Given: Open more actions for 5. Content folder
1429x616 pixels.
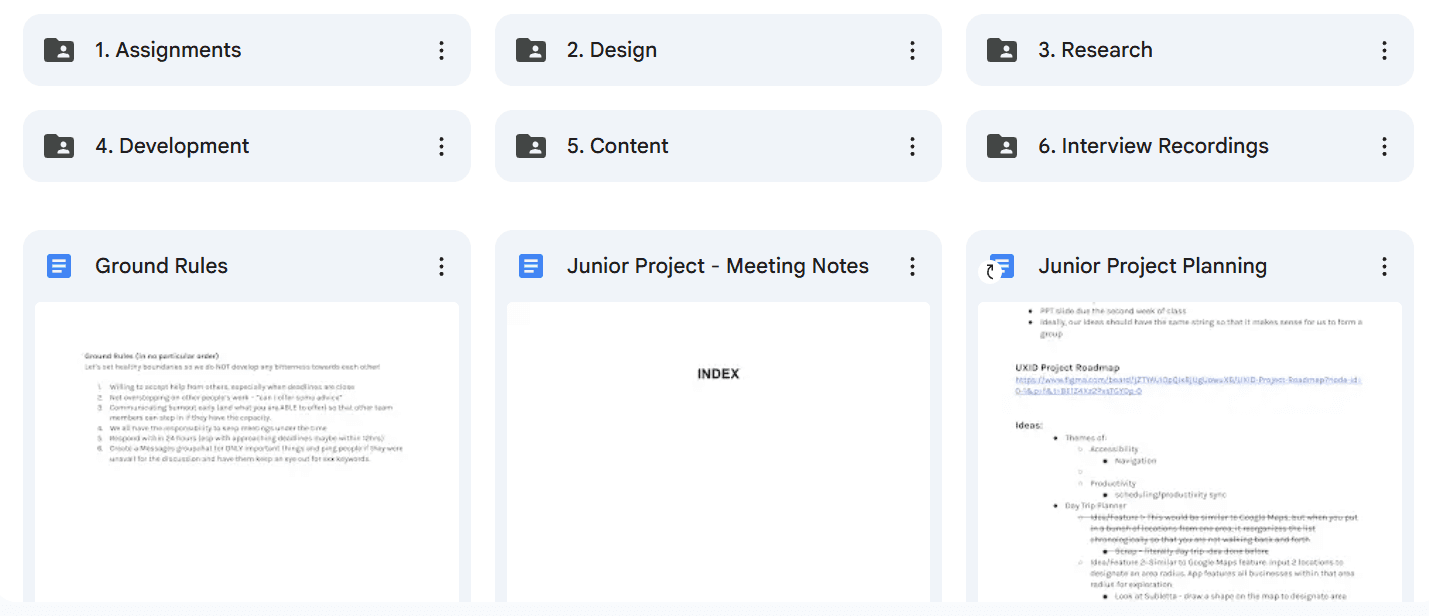Looking at the screenshot, I should 912,146.
